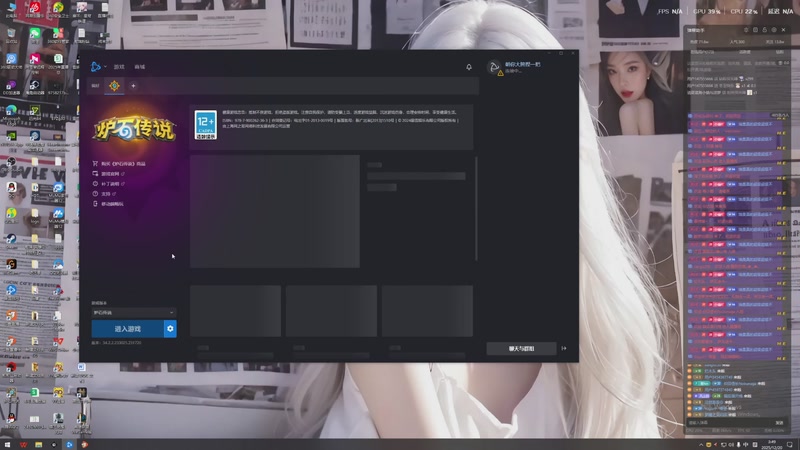This screenshot has width=800, height=450.
Task: Open the 商城 menu in Battle.net
Action: [x=140, y=67]
